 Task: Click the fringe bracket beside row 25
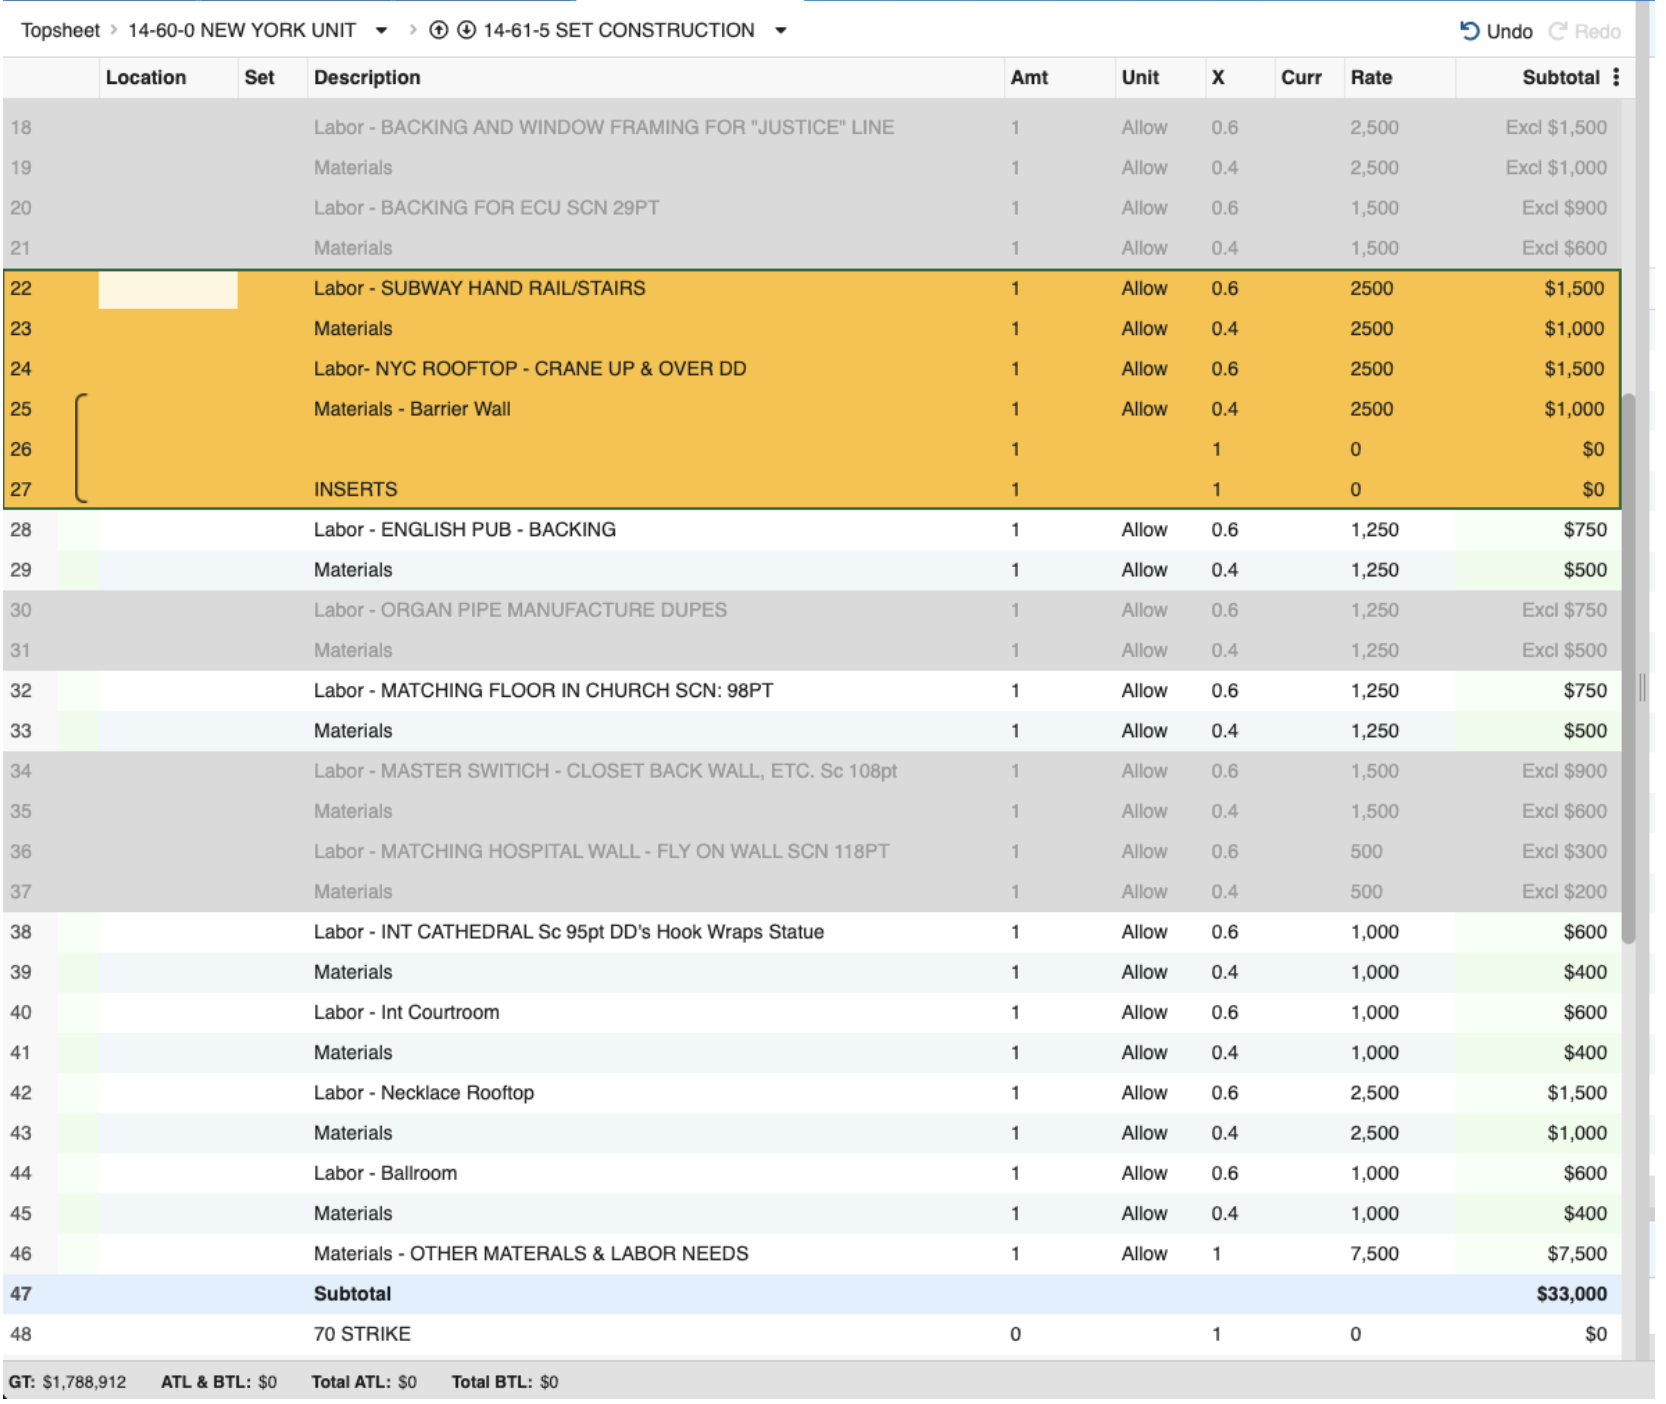pyautogui.click(x=81, y=447)
